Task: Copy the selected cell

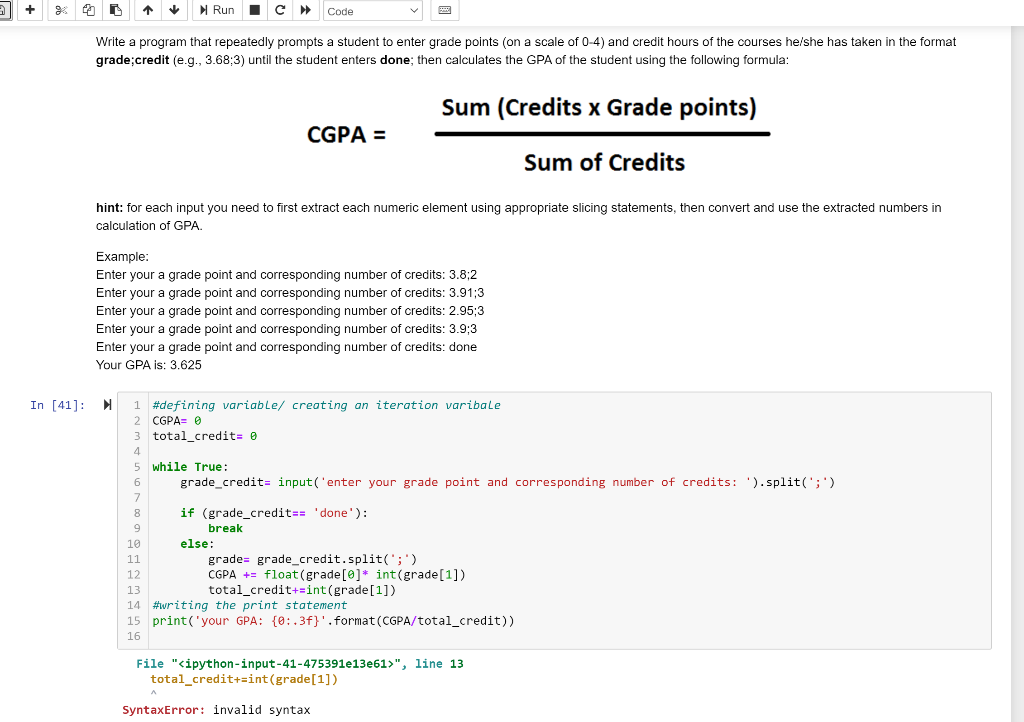Action: (88, 10)
